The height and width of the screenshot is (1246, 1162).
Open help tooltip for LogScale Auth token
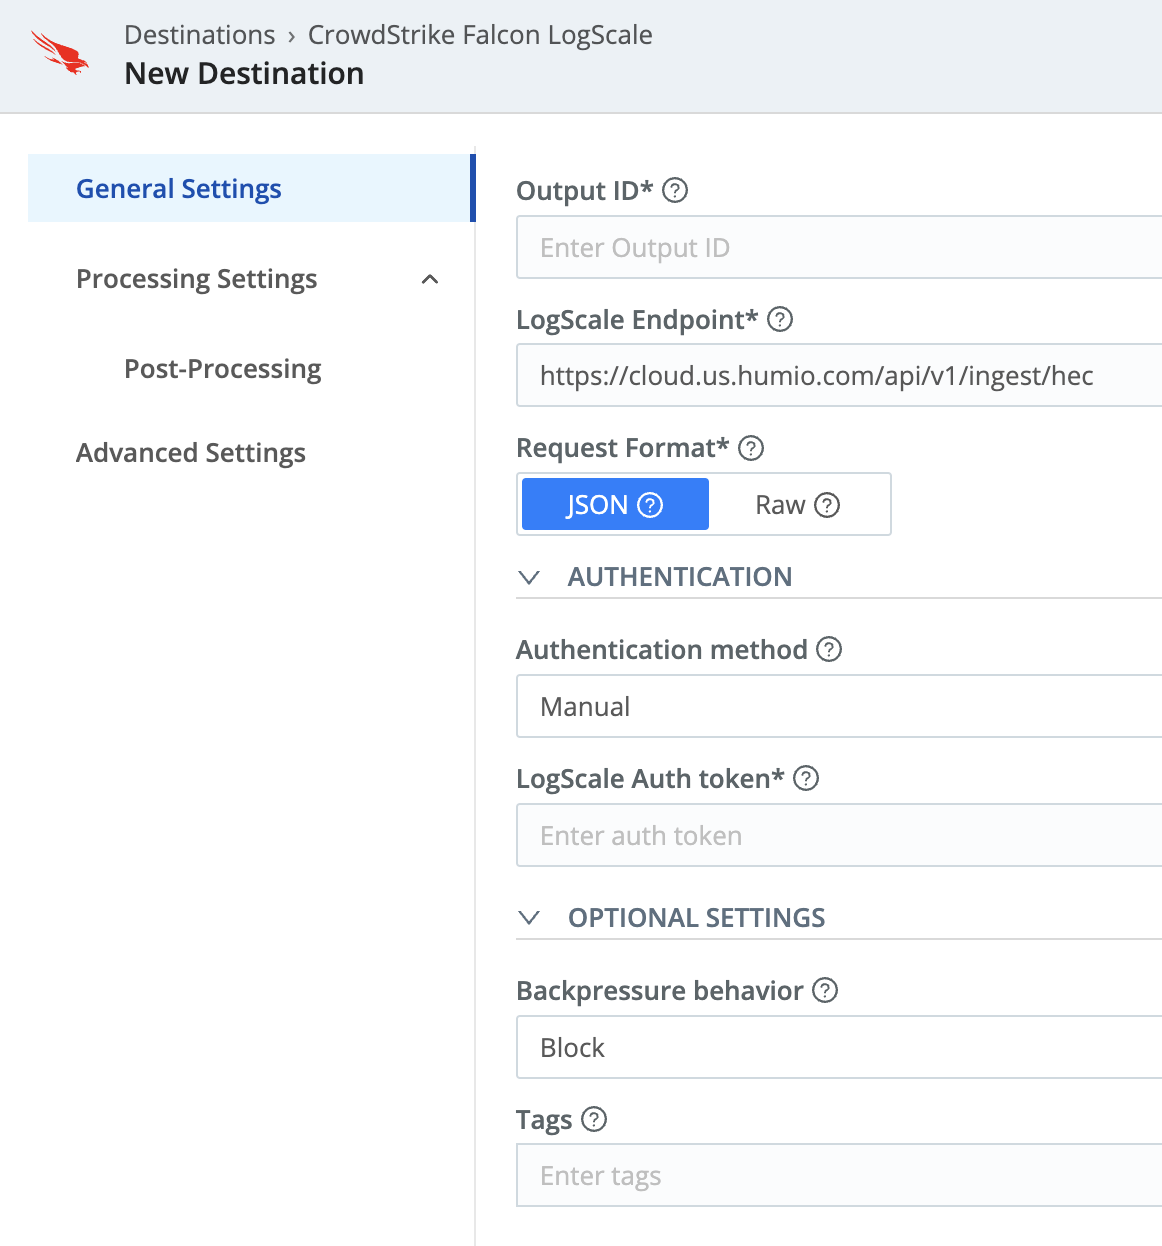pyautogui.click(x=806, y=778)
